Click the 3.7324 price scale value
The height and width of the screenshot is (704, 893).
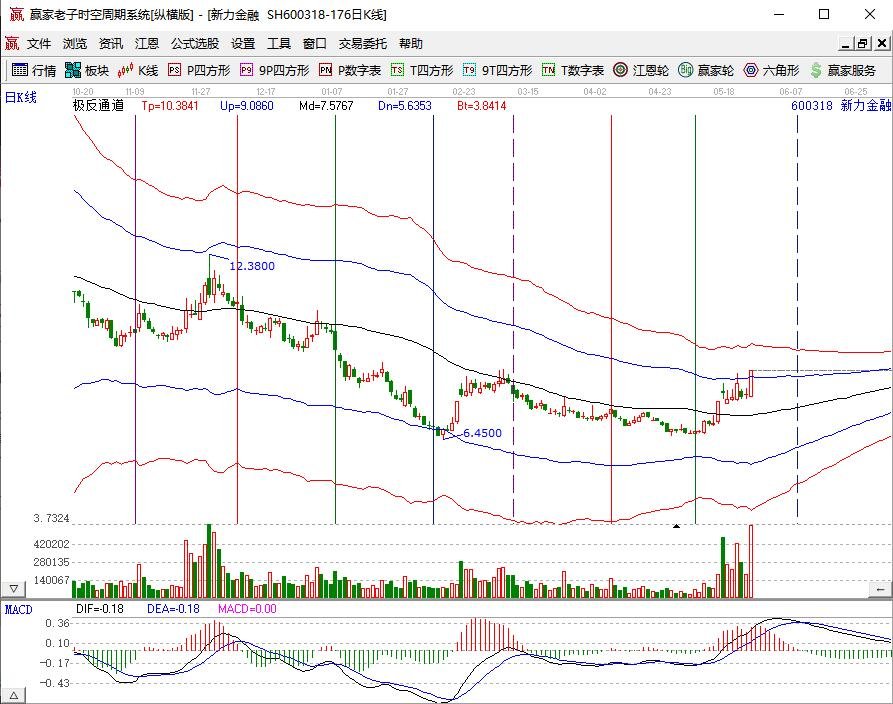coord(51,518)
